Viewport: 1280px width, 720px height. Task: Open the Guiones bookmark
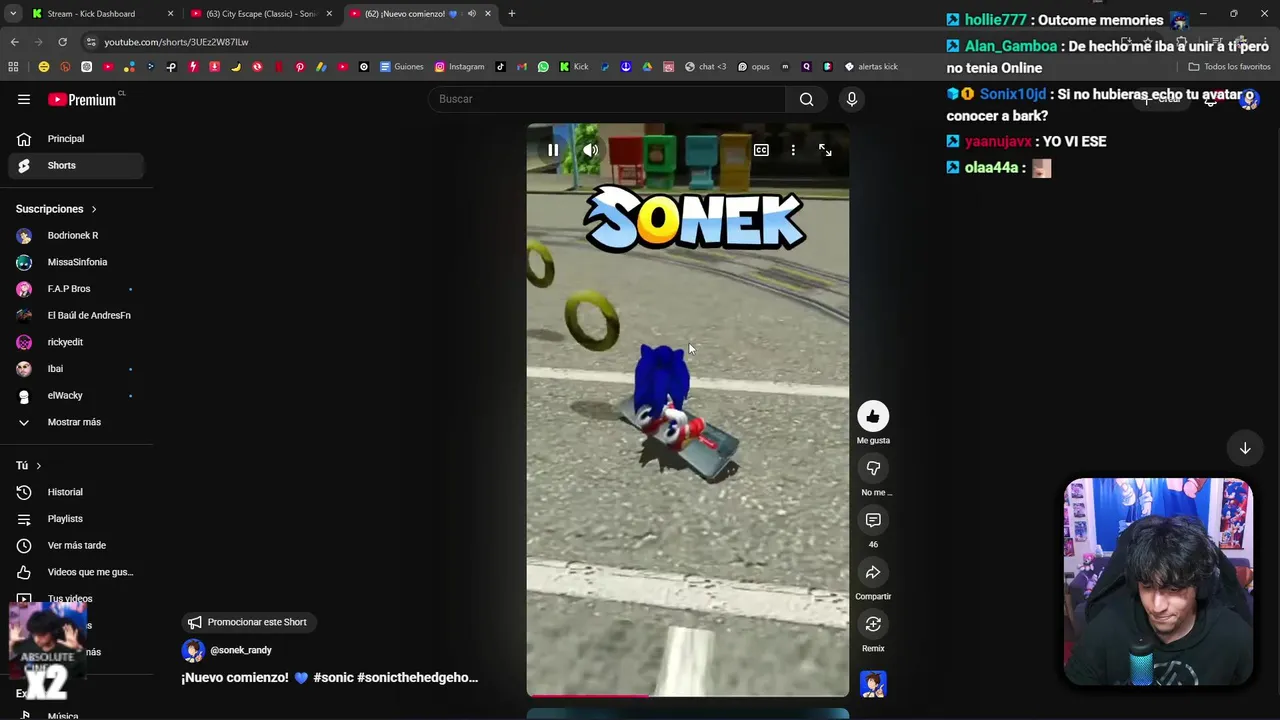click(x=401, y=67)
